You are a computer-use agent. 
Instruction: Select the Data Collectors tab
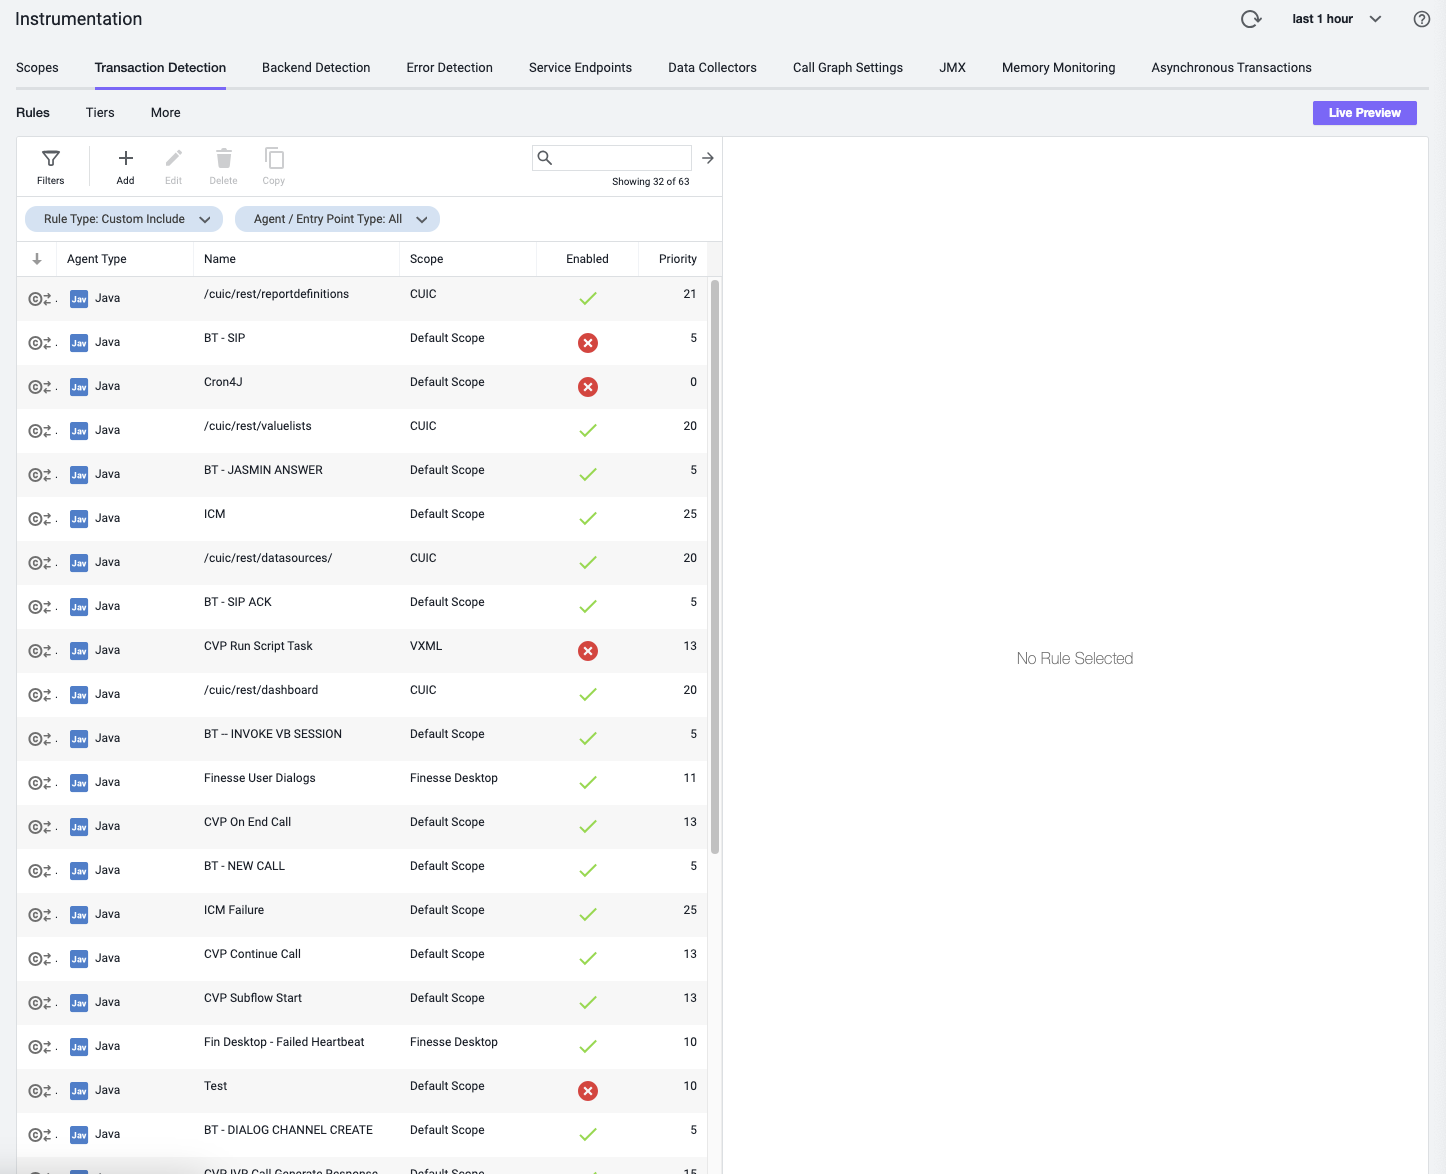712,68
